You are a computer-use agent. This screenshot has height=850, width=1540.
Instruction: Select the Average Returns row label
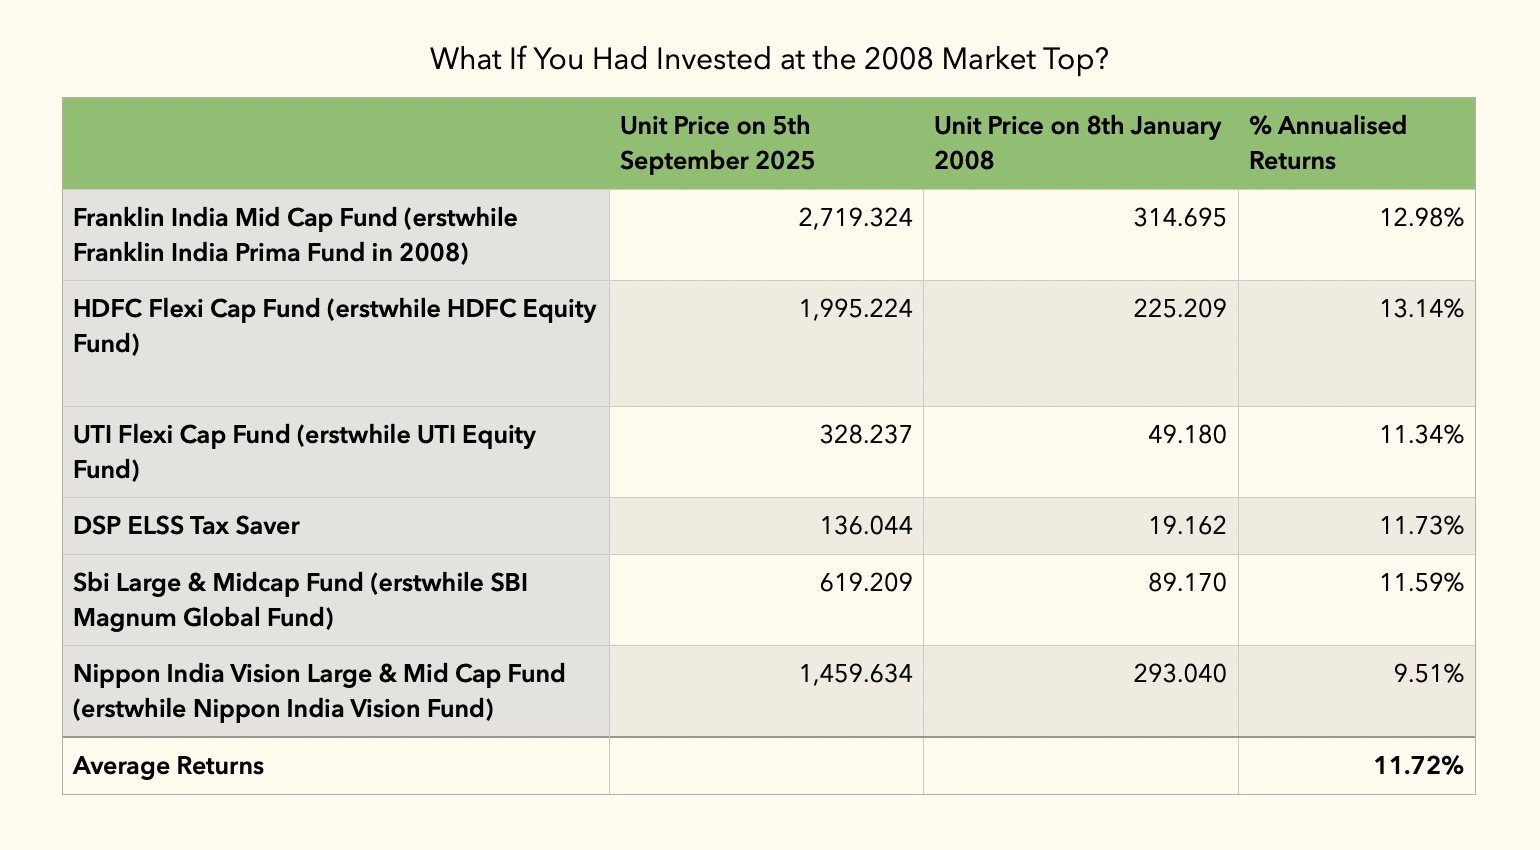point(168,766)
